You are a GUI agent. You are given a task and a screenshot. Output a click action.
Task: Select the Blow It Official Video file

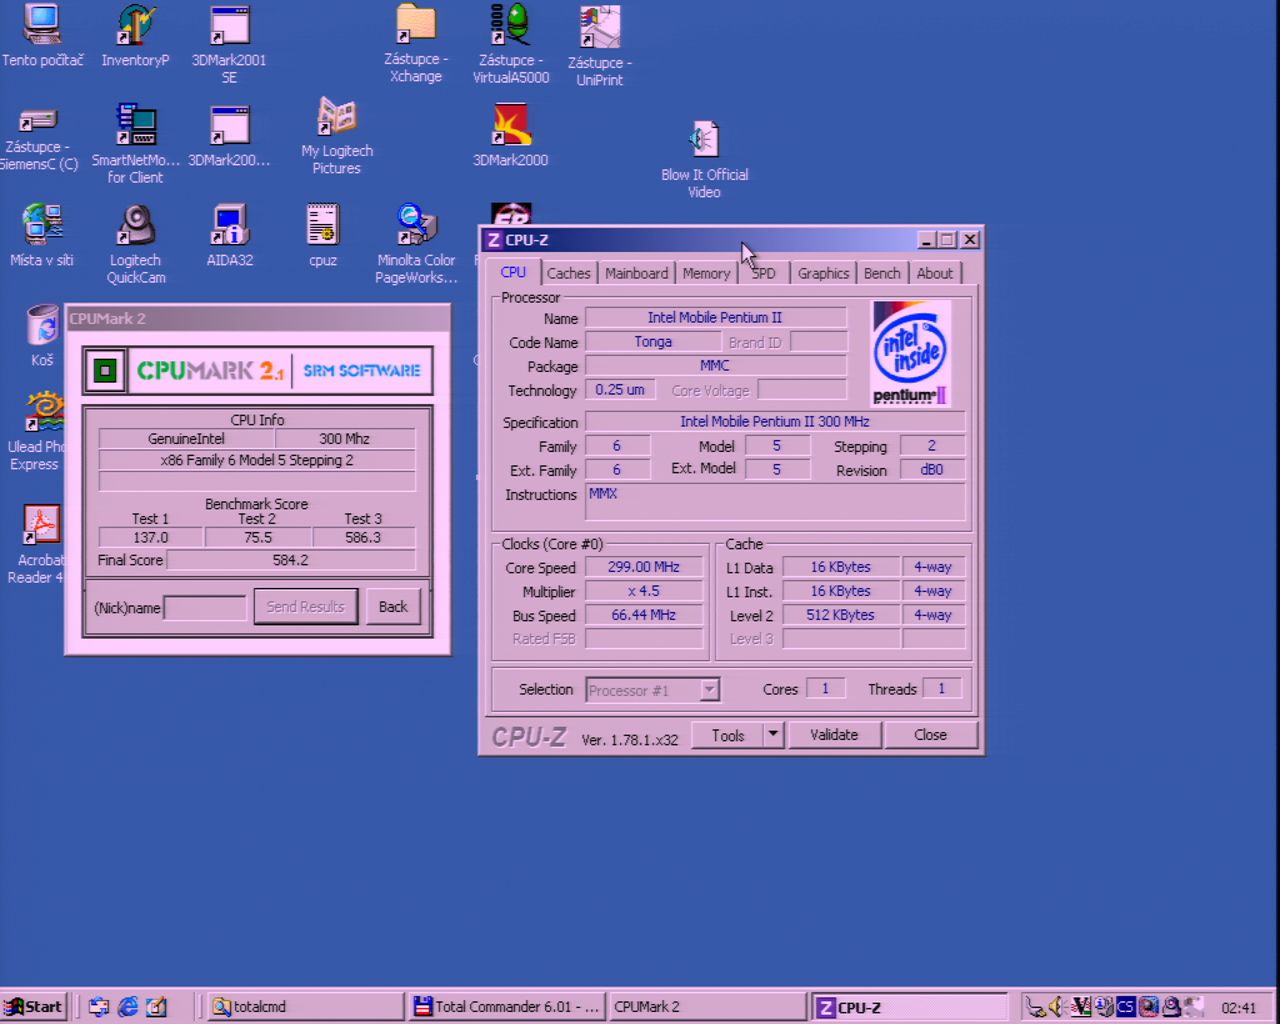coord(704,141)
